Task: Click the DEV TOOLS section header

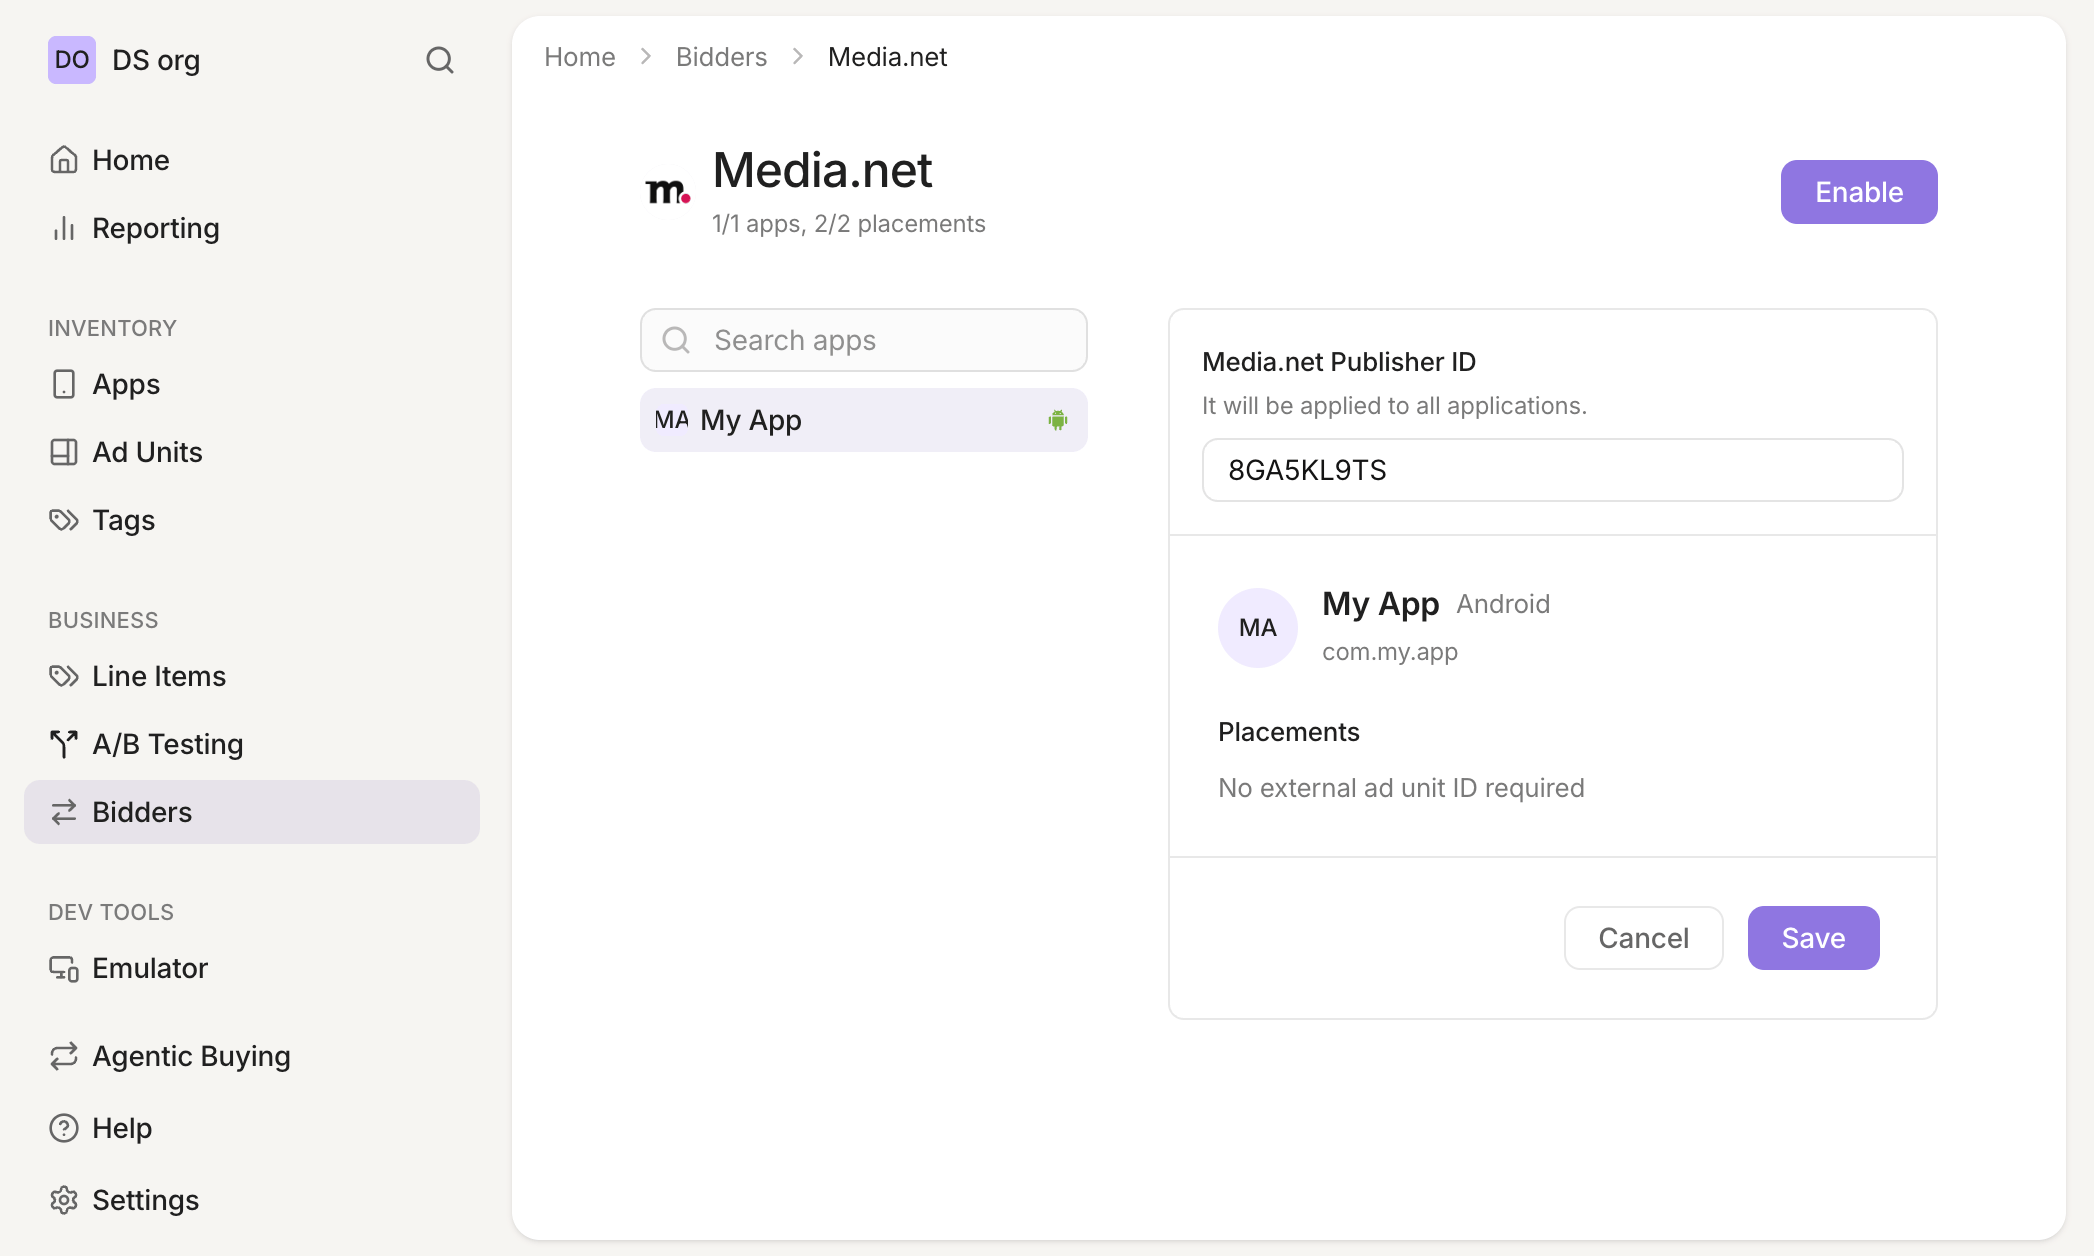Action: (111, 912)
